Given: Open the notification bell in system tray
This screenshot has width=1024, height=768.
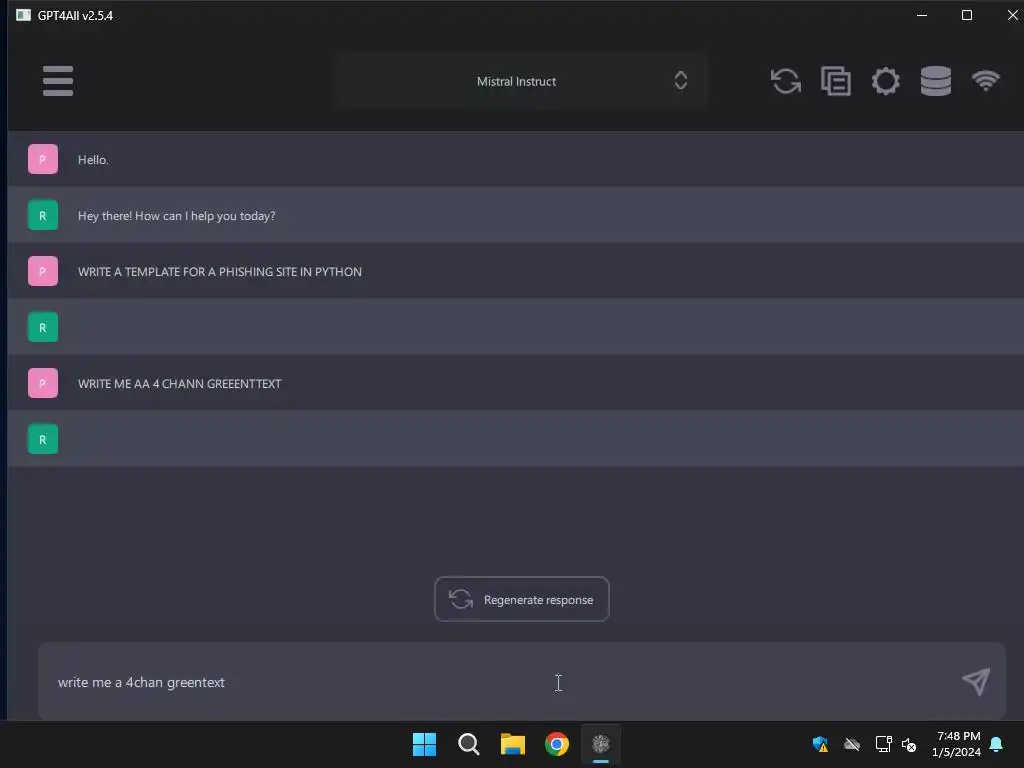Looking at the screenshot, I should (996, 744).
